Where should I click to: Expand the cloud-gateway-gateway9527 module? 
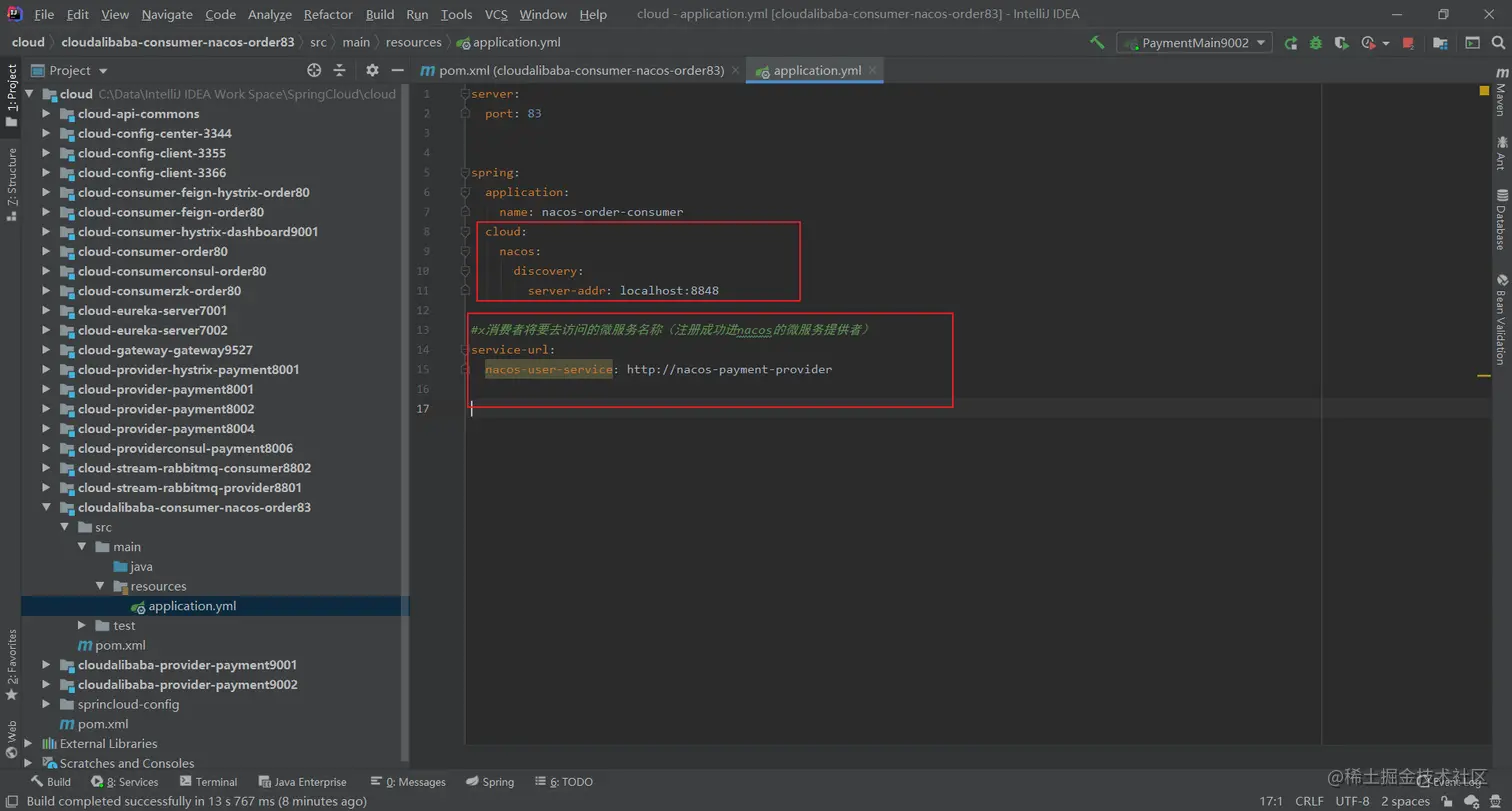point(46,350)
